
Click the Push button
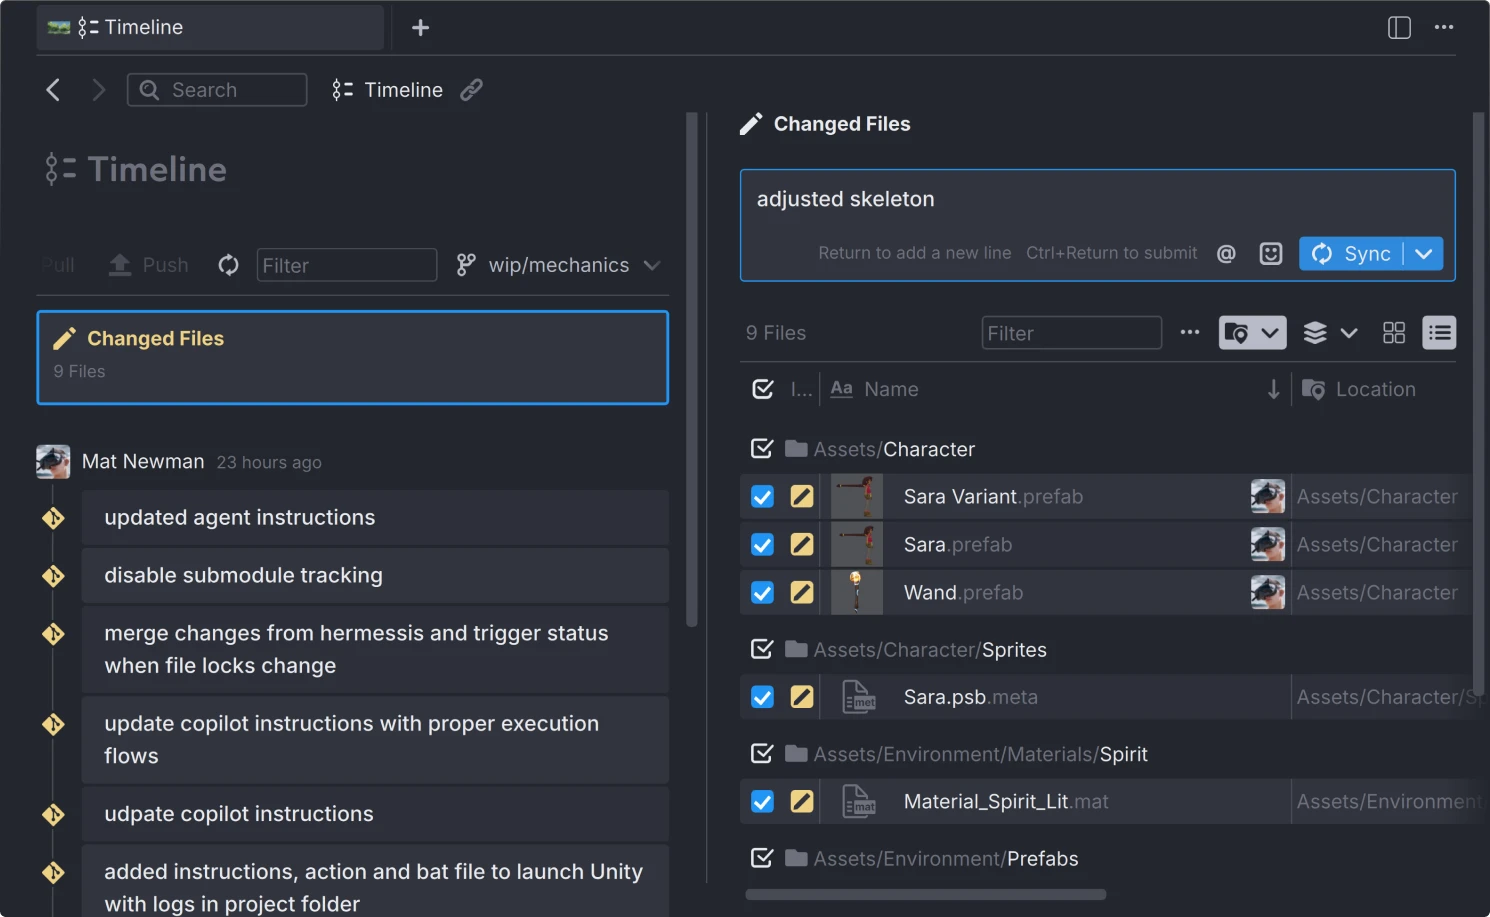(x=148, y=265)
